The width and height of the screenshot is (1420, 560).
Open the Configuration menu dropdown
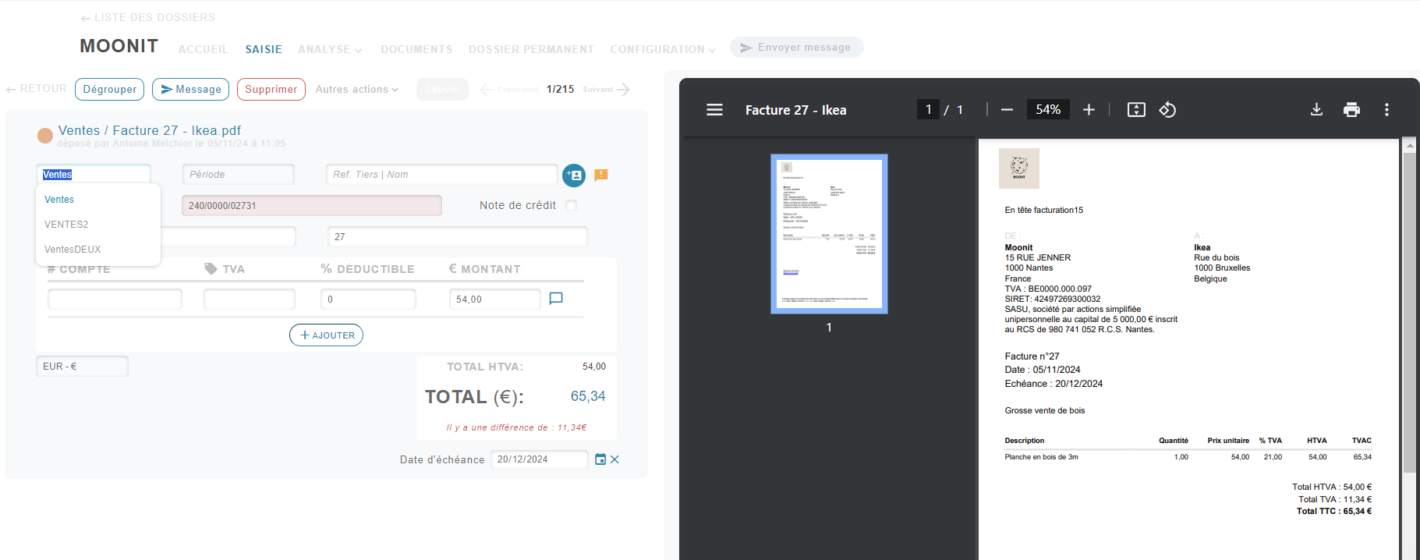point(663,49)
